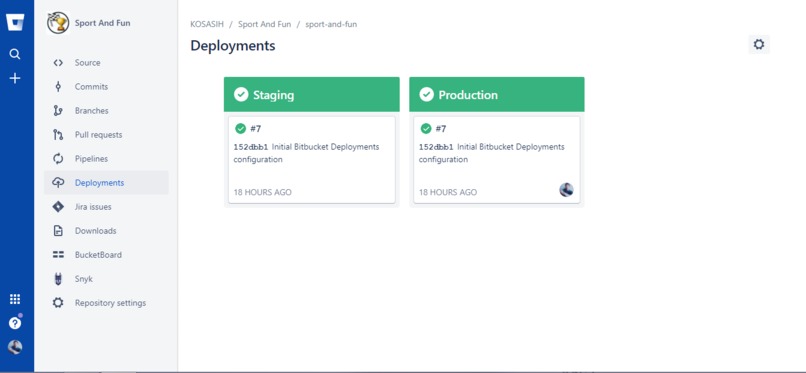This screenshot has width=806, height=373.
Task: Select the Deployments menu item
Action: pos(106,183)
